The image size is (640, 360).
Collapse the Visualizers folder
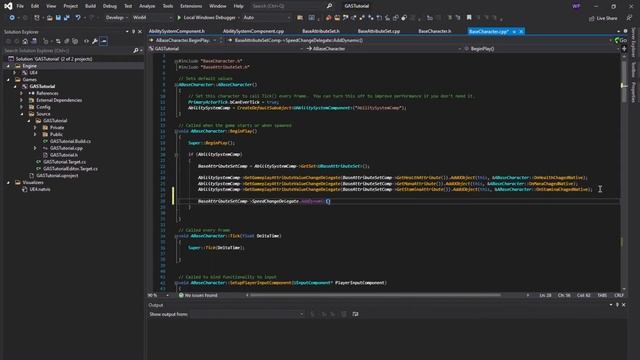coord(8,182)
